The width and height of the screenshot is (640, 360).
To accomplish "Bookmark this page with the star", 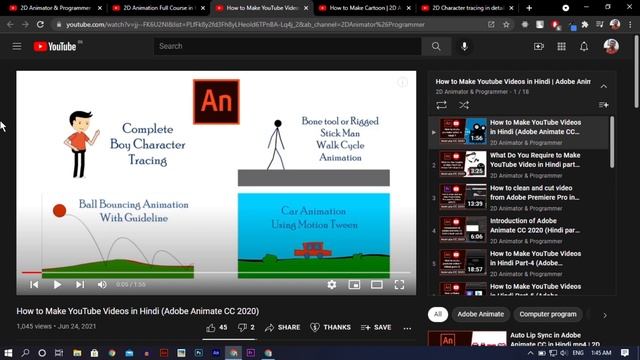I will pos(506,24).
